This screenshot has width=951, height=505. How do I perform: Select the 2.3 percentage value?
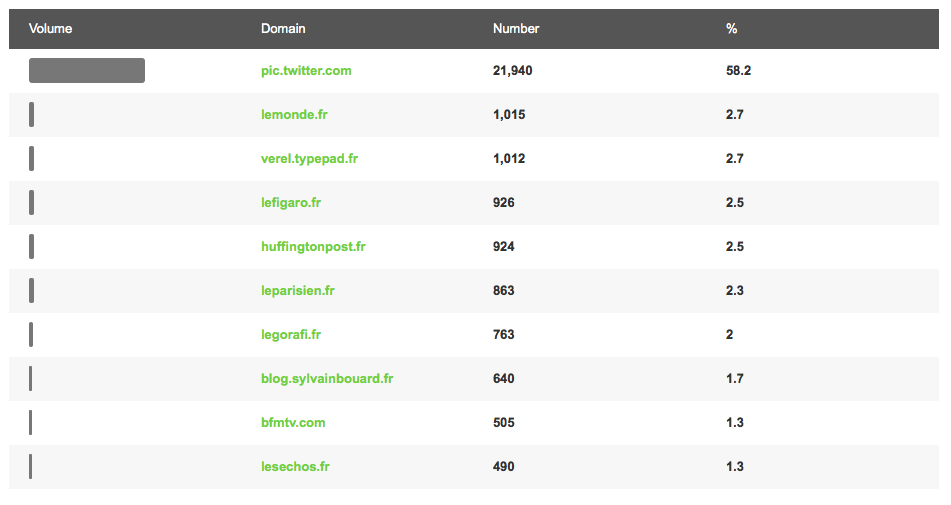pyautogui.click(x=734, y=290)
